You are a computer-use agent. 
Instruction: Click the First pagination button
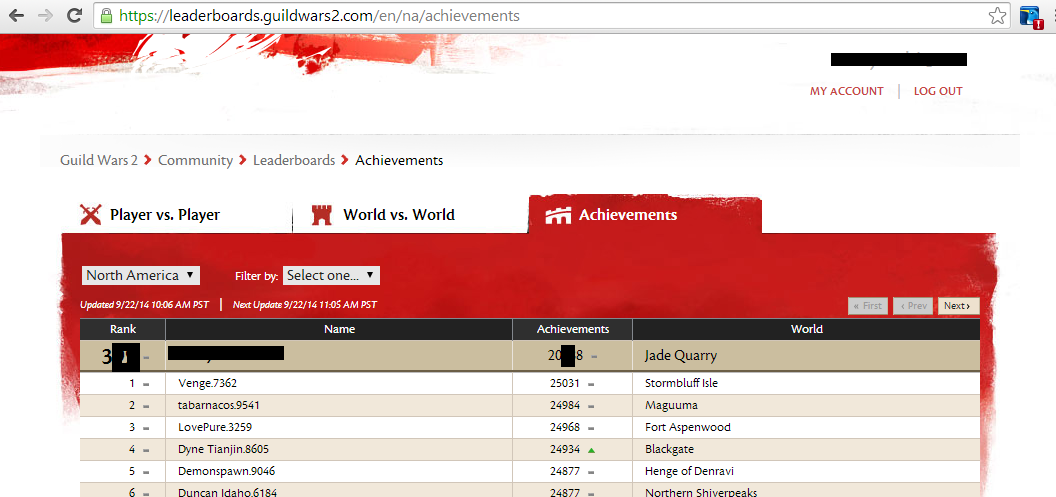point(868,306)
